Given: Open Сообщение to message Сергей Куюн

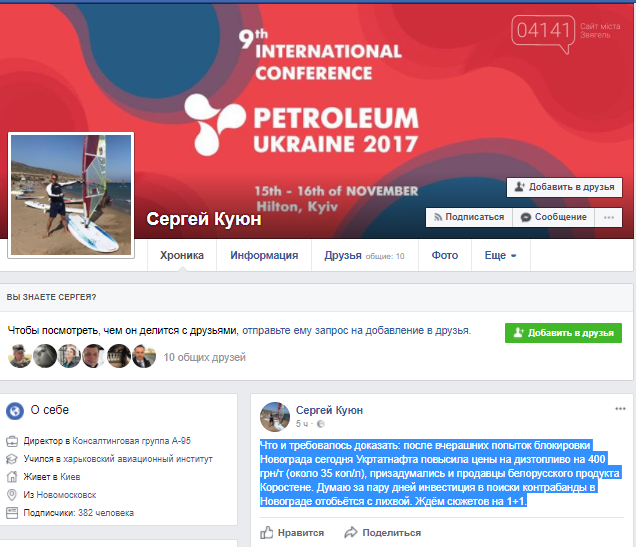Looking at the screenshot, I should pos(554,217).
